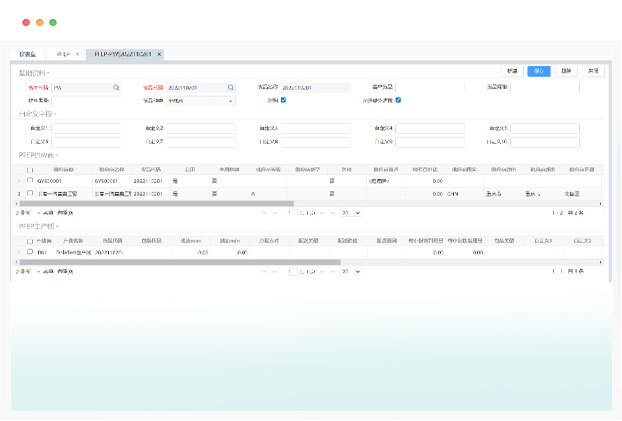Open the dropdown under the 2022110201 search field
The image size is (622, 421).
201,101
